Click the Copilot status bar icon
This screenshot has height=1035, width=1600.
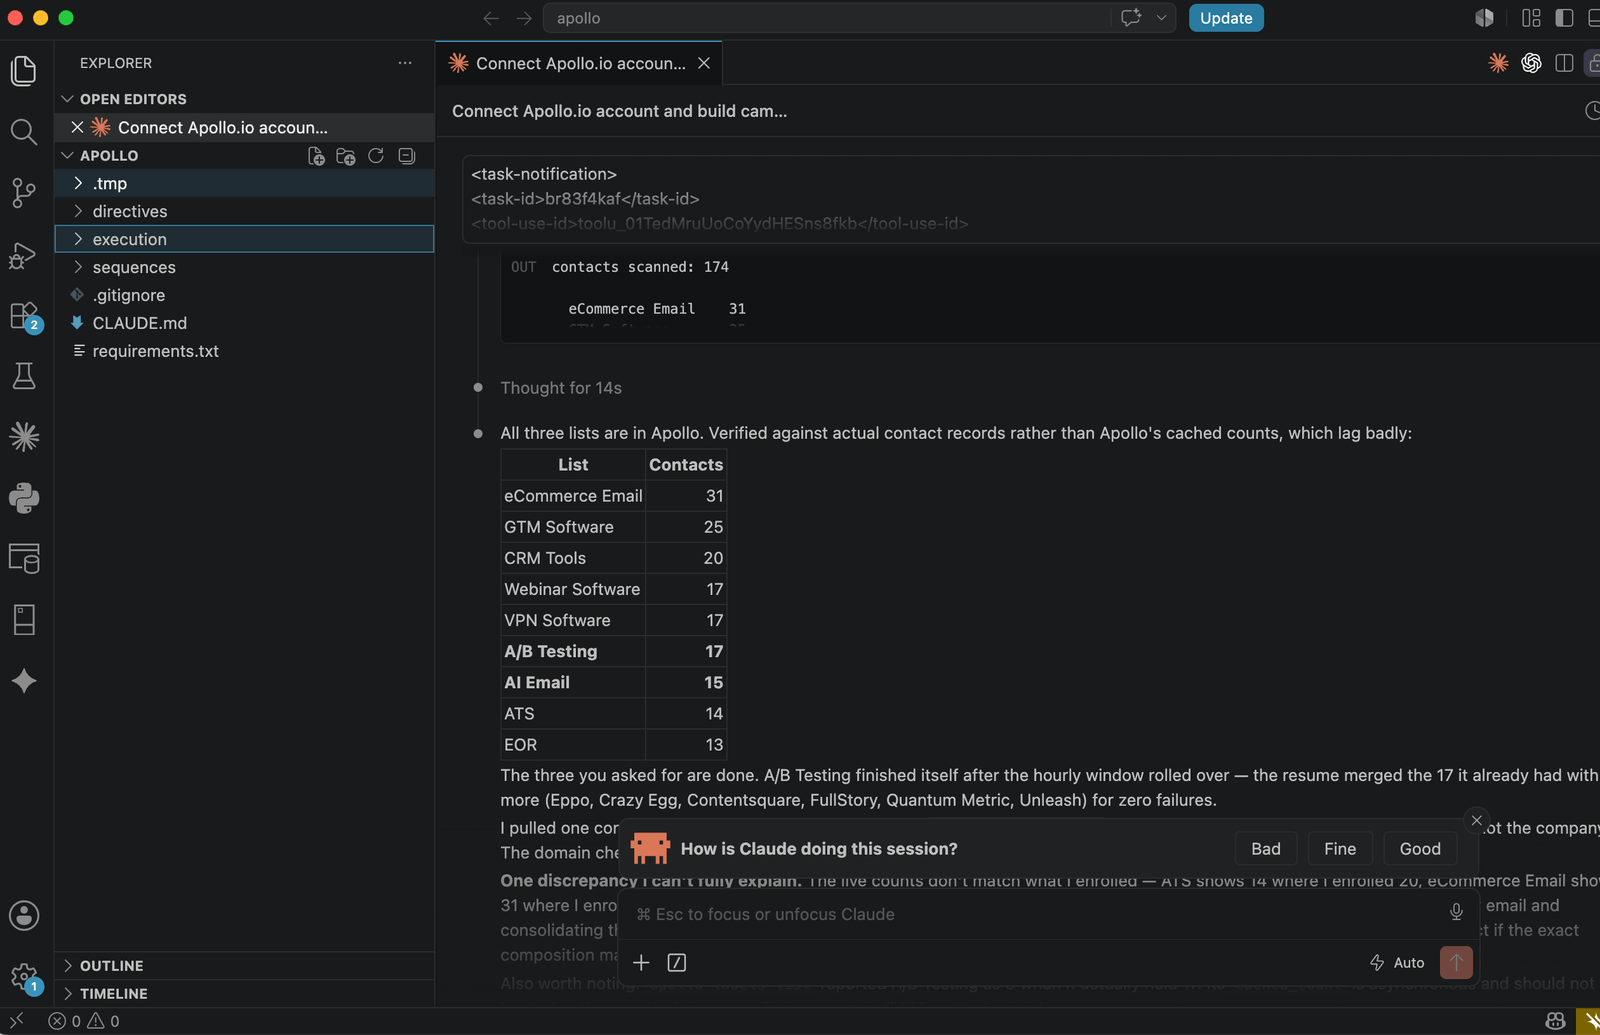(1555, 1021)
